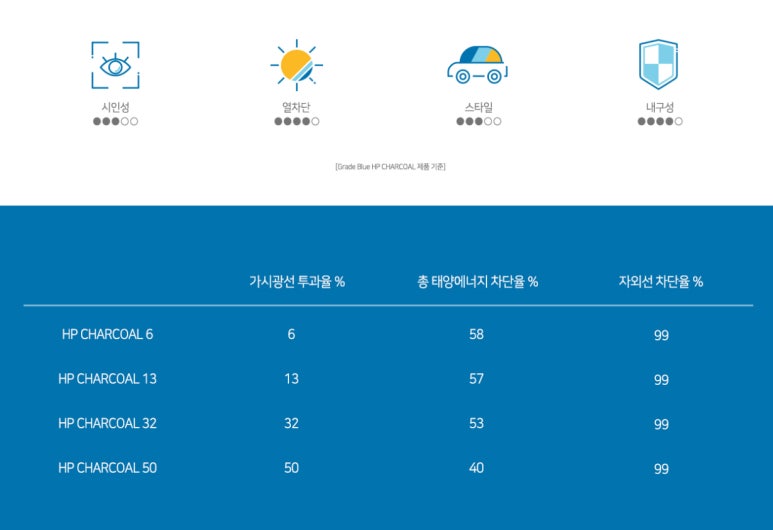Click the eye icon above 시인성
Viewport: 773px width, 530px height.
(115, 66)
